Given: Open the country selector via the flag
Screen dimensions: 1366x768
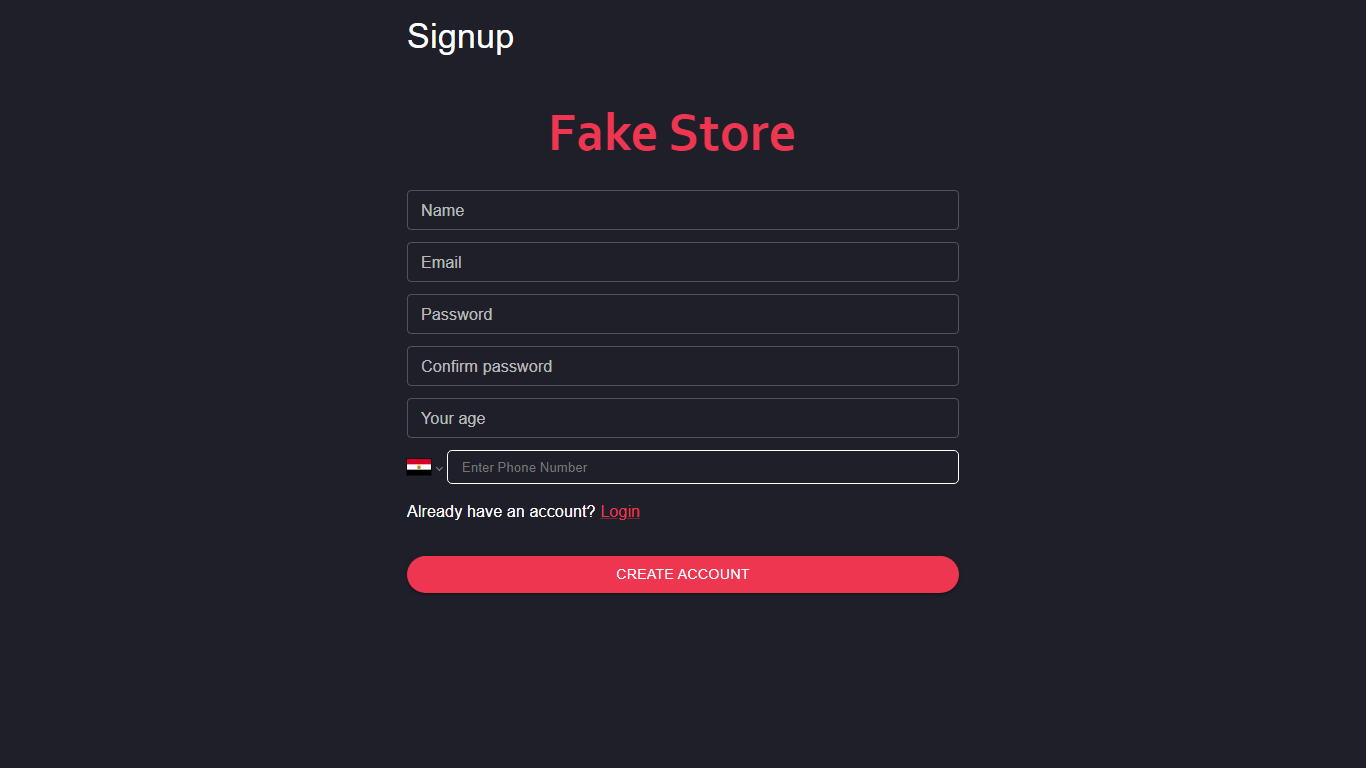Looking at the screenshot, I should tap(419, 467).
